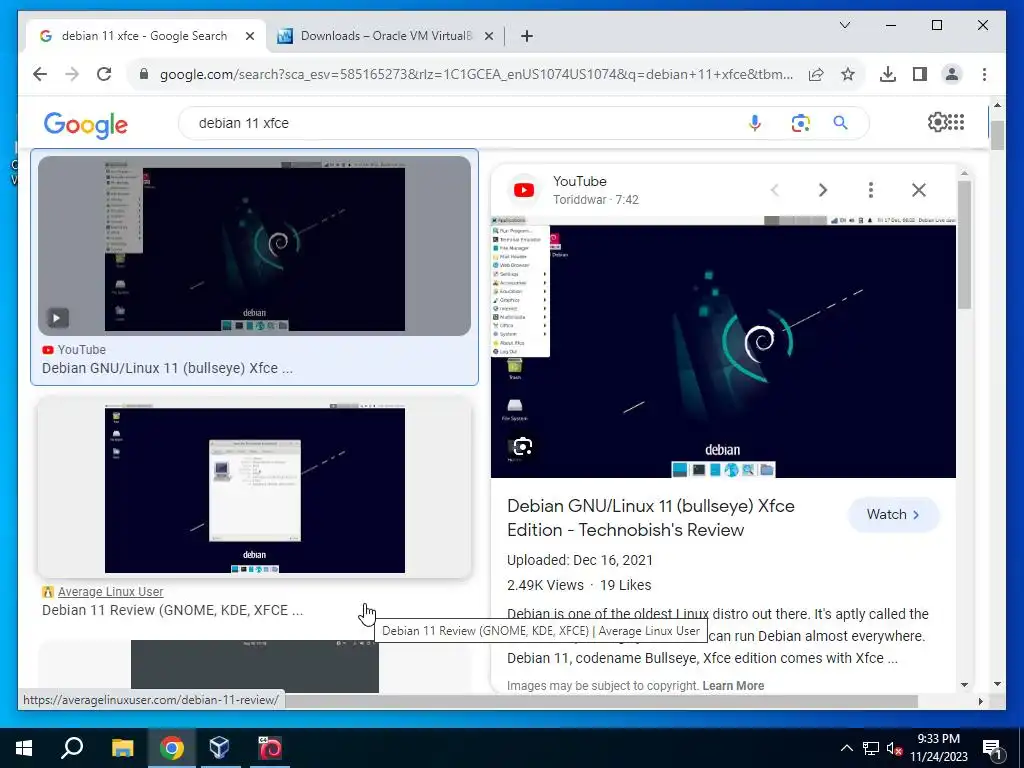The image size is (1024, 768).
Task: Bookmark this page with the star icon
Action: pos(848,74)
